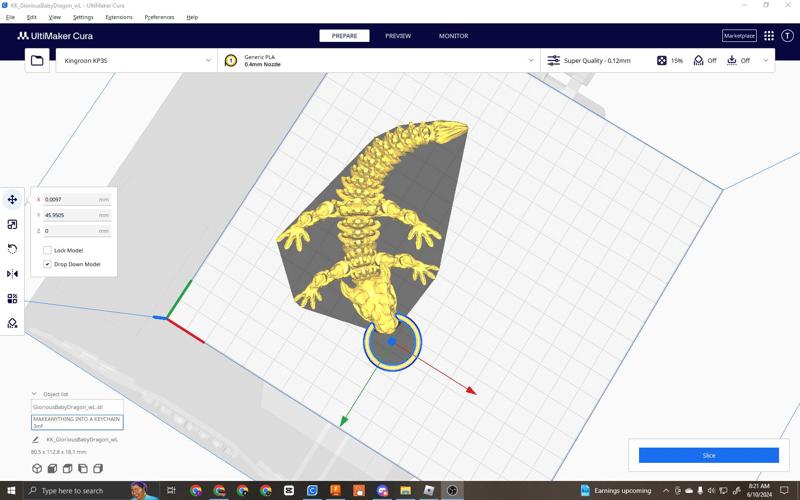Click Super Quality - 0.12mm profile
This screenshot has height=500, width=800.
597,61
